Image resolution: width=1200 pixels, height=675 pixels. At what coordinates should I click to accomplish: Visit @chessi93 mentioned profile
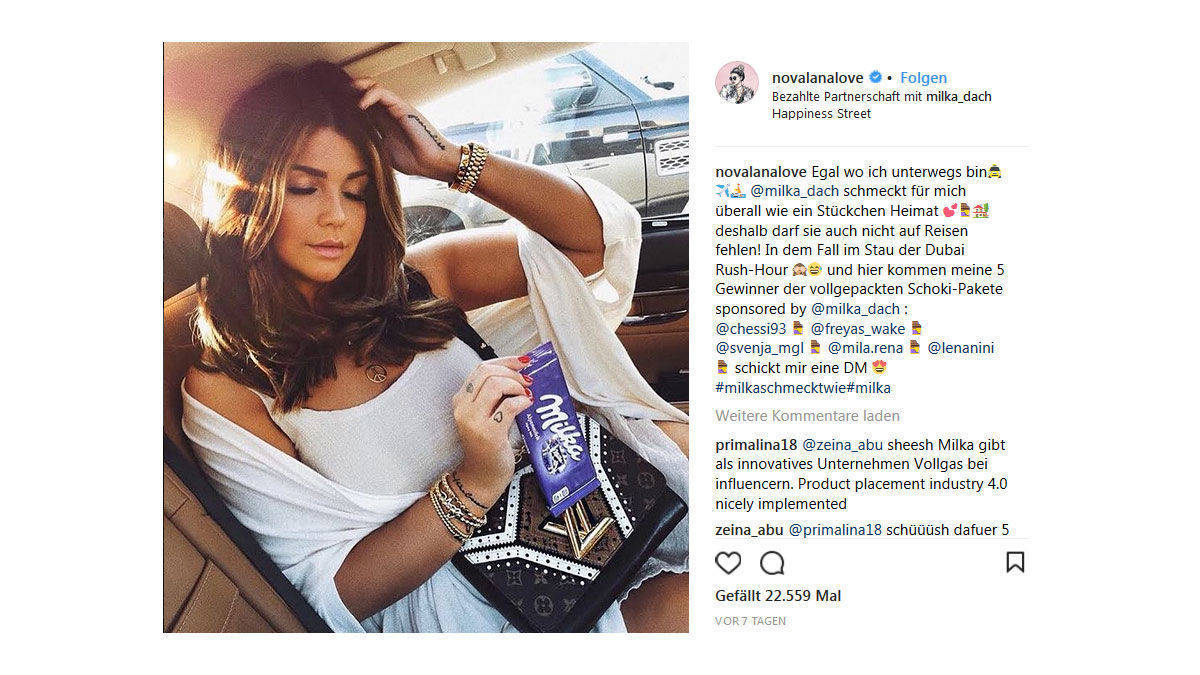751,328
